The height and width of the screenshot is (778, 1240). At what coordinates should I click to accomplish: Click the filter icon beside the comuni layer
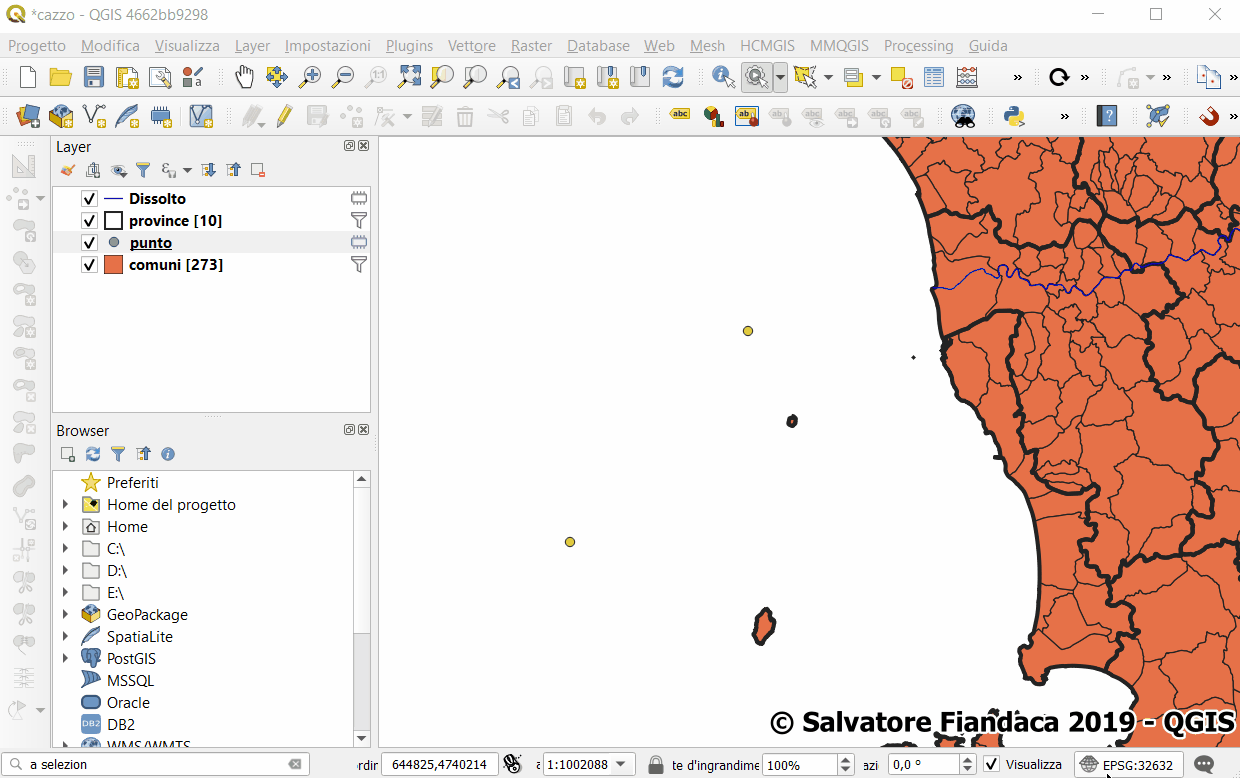coord(359,264)
